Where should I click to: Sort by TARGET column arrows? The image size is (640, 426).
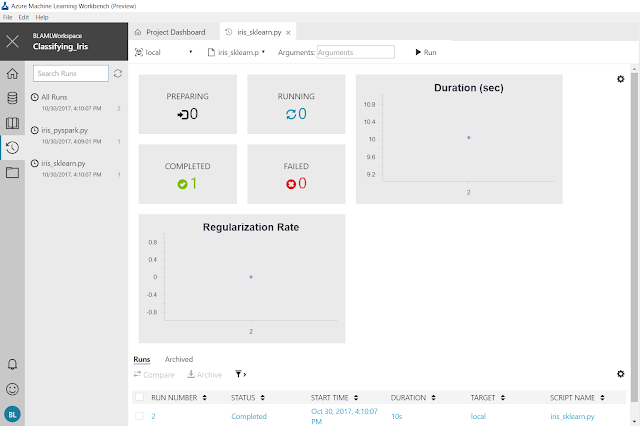pos(503,397)
